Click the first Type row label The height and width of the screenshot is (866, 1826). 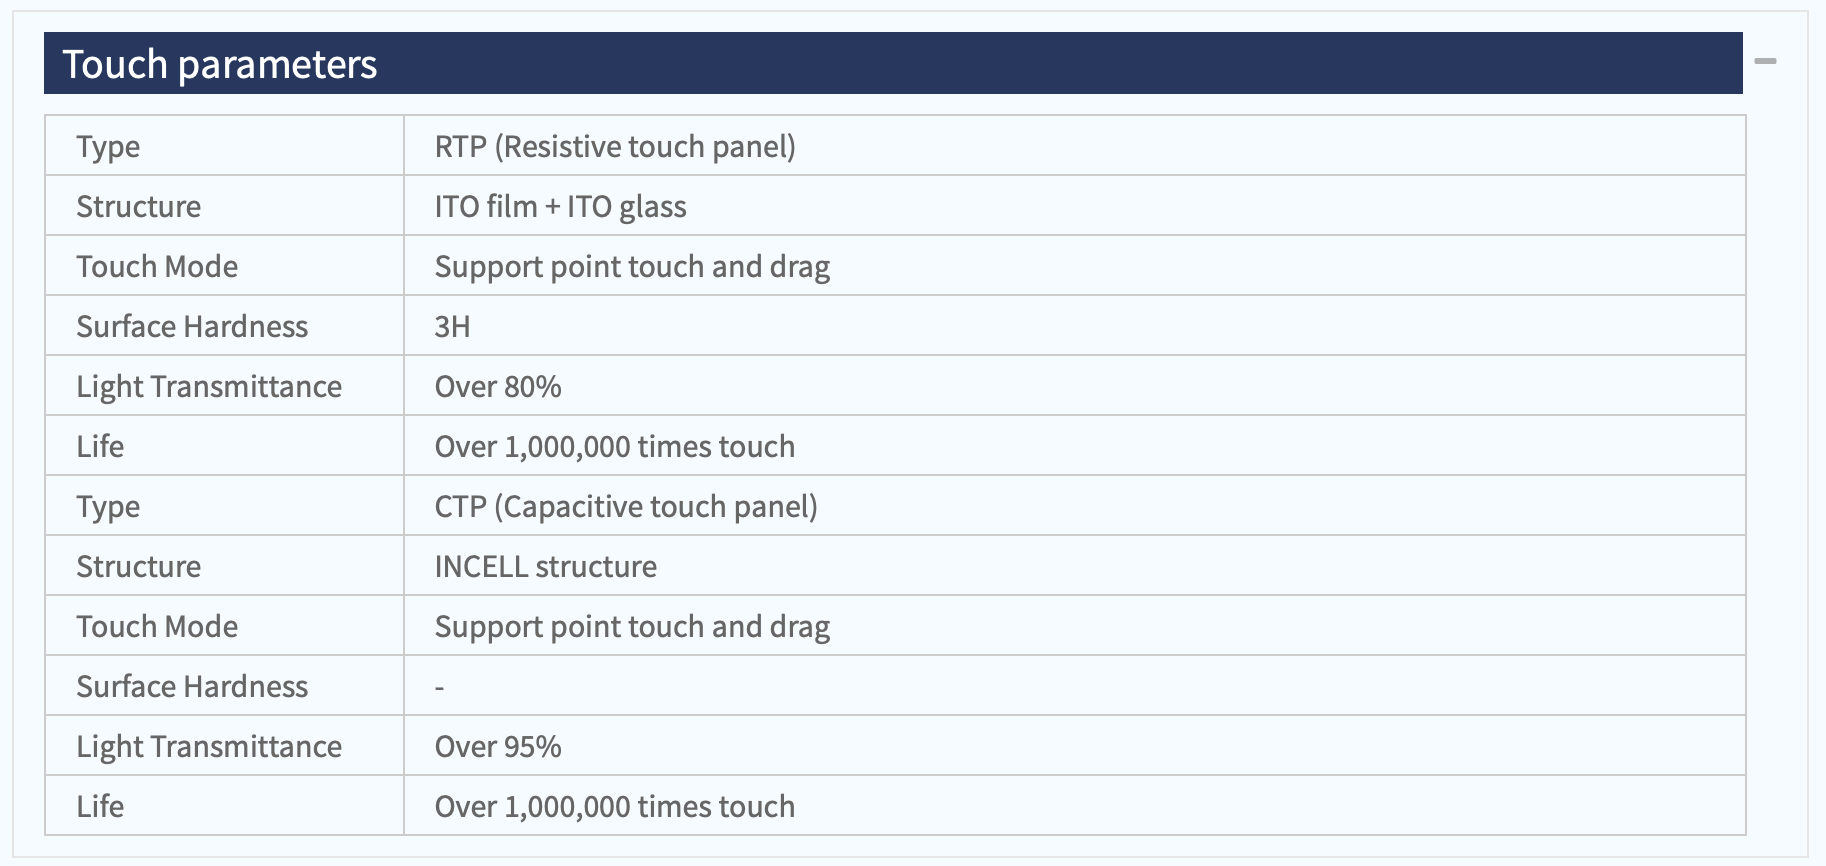tap(108, 147)
